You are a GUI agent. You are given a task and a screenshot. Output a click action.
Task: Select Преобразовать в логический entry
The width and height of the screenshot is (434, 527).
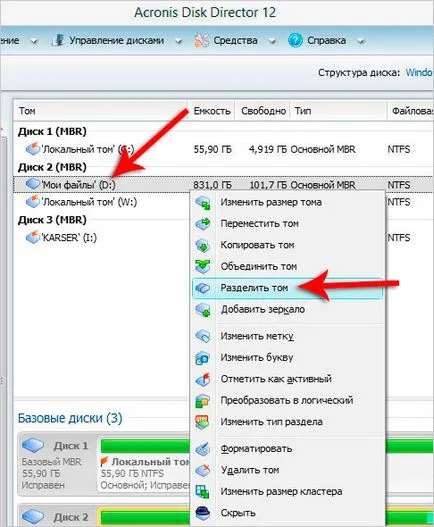287,401
